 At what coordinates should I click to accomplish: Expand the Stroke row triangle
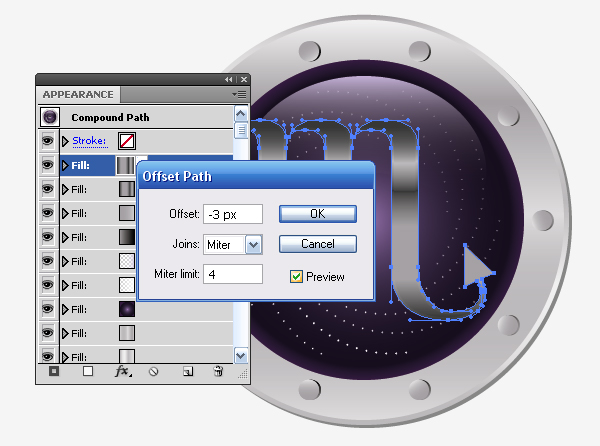[x=65, y=141]
